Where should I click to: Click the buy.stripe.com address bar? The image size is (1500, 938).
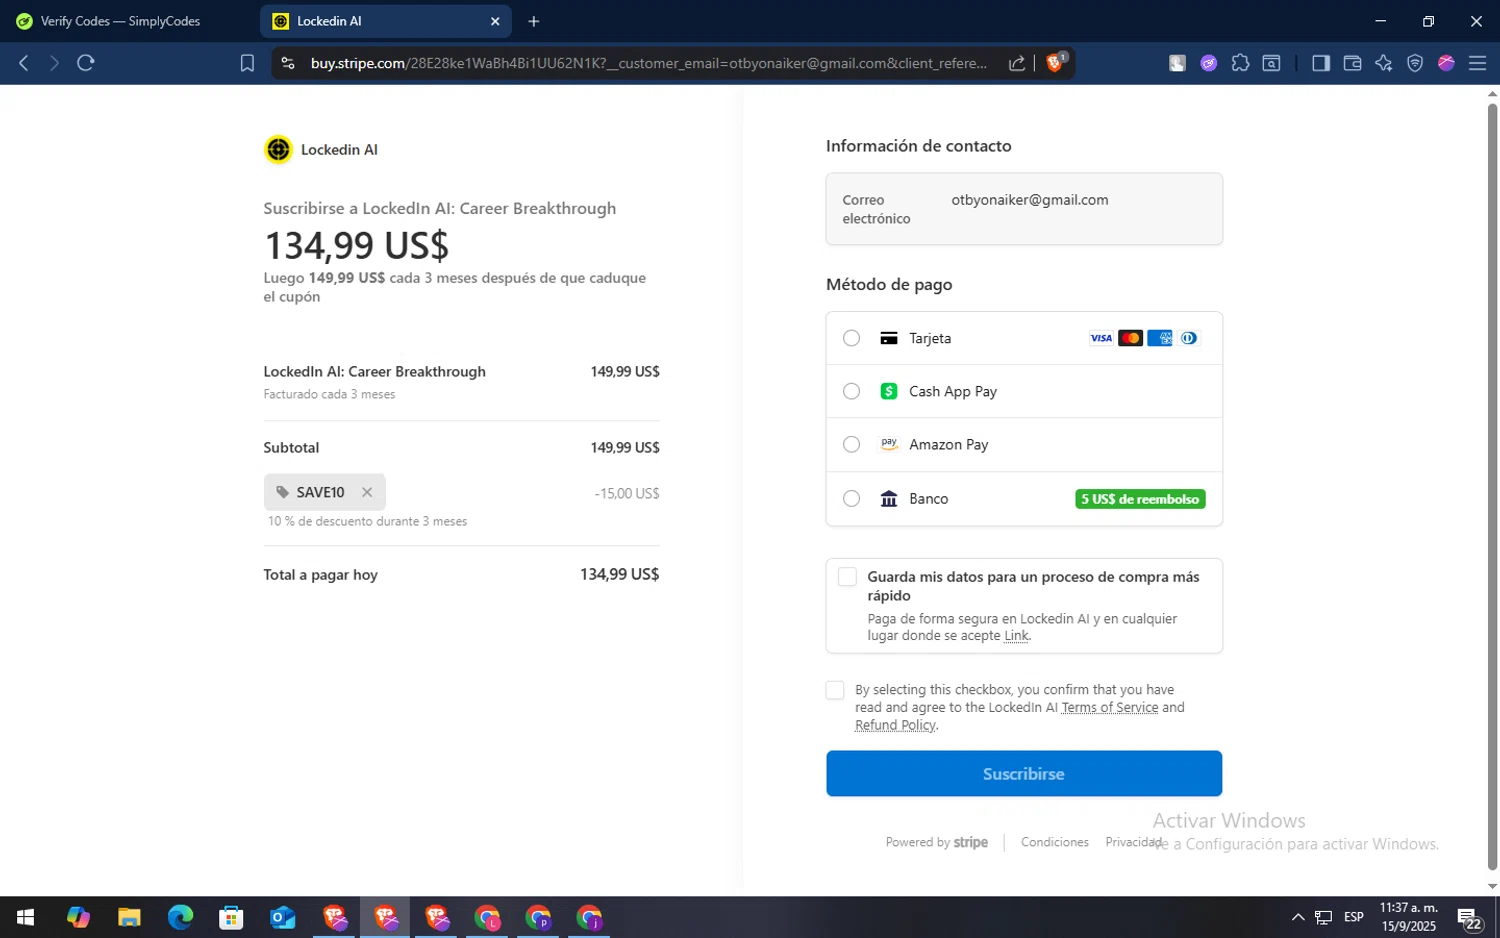tap(648, 63)
